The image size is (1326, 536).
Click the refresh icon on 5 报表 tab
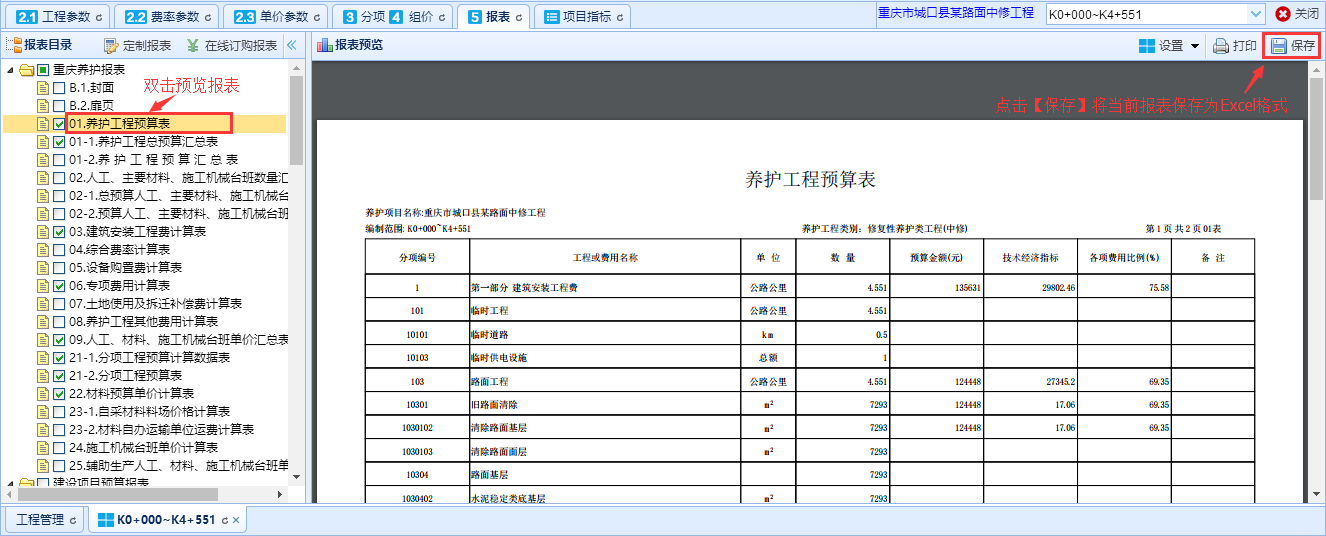[x=520, y=17]
